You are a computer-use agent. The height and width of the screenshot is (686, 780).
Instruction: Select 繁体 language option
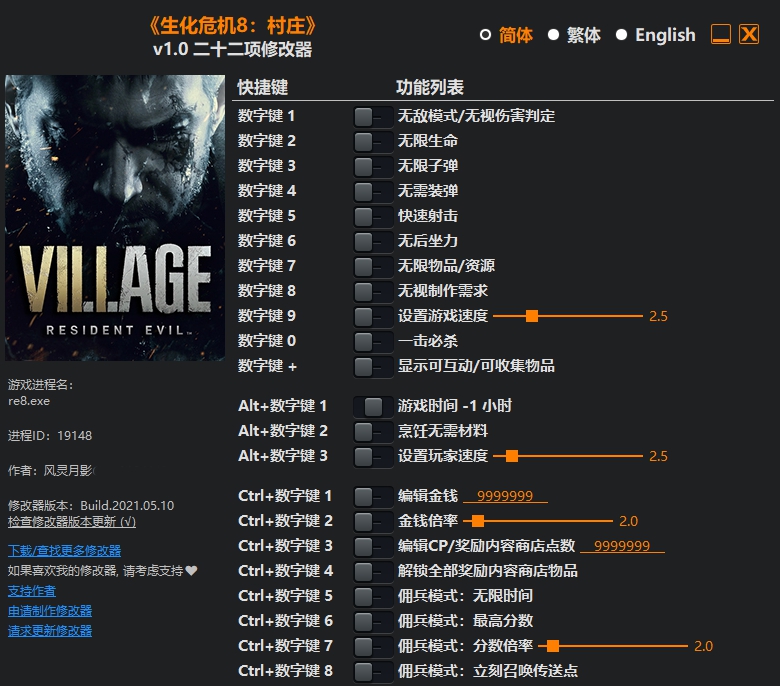tap(575, 35)
